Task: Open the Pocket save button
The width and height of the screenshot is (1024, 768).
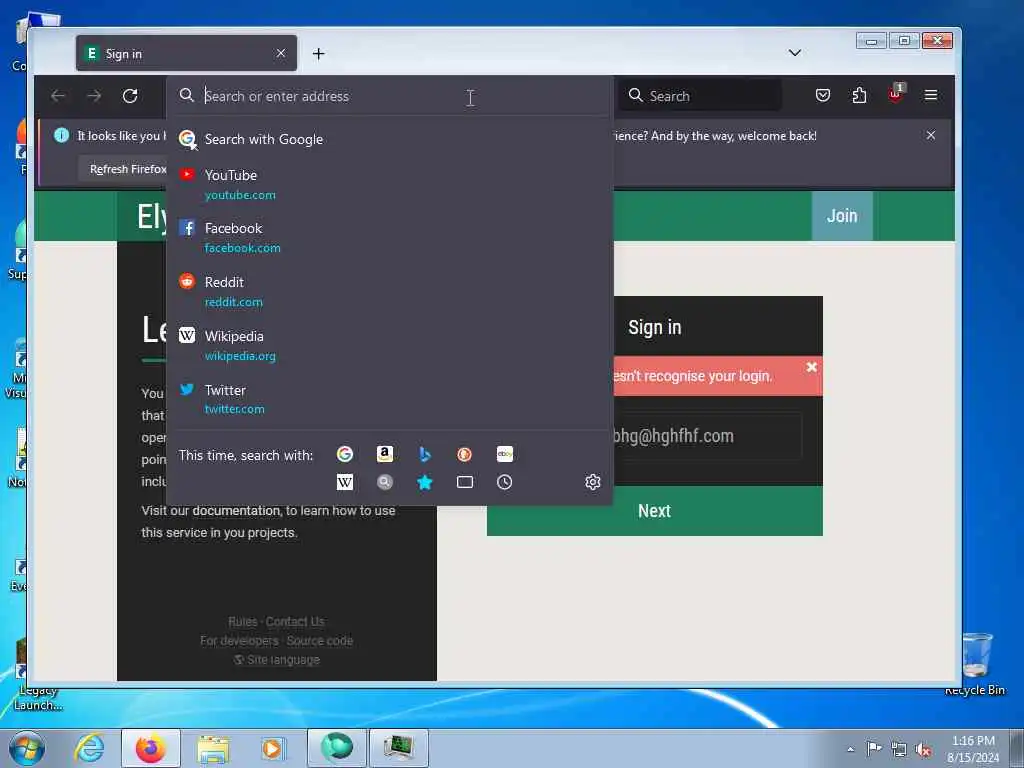Action: tap(823, 95)
